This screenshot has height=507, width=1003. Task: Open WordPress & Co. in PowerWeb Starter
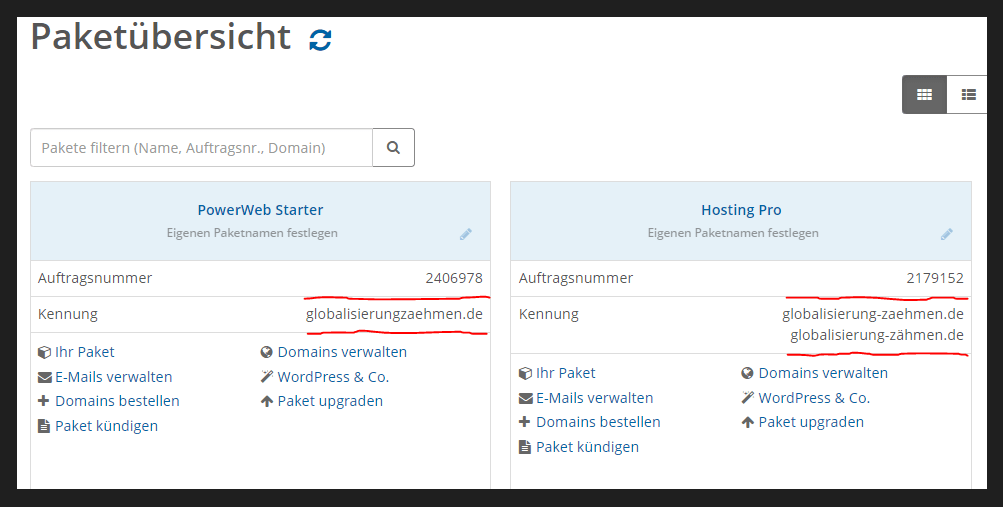coord(333,377)
